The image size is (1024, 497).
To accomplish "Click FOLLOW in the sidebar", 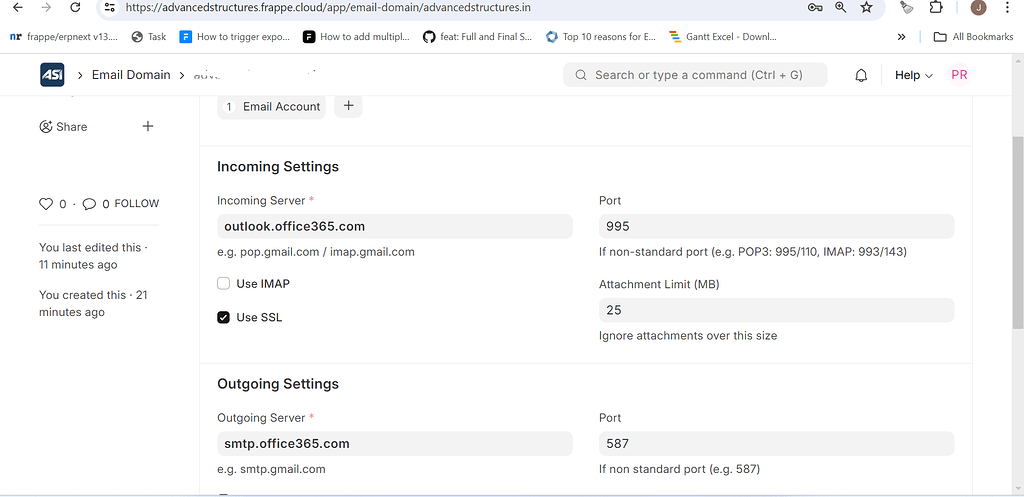I will [x=136, y=204].
